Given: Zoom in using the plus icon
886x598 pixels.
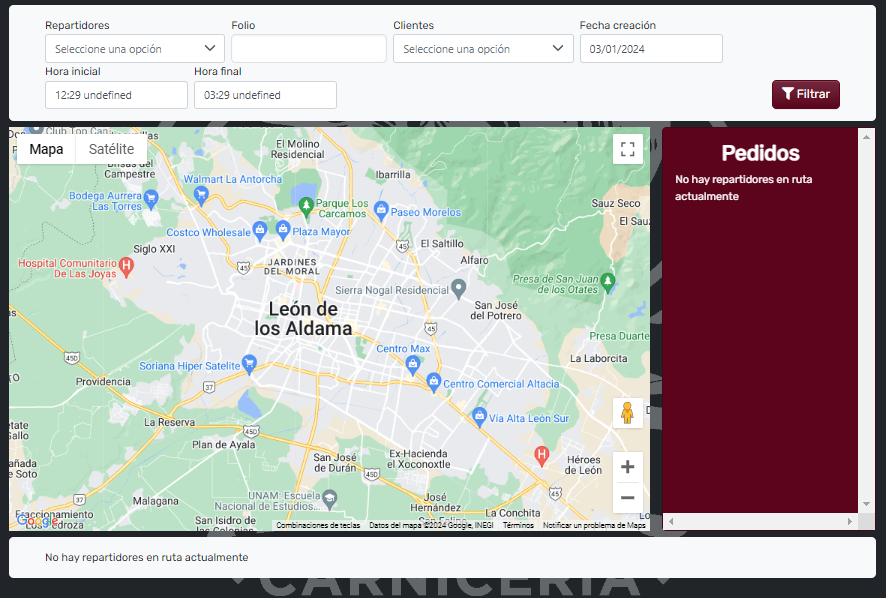Looking at the screenshot, I should coord(628,466).
